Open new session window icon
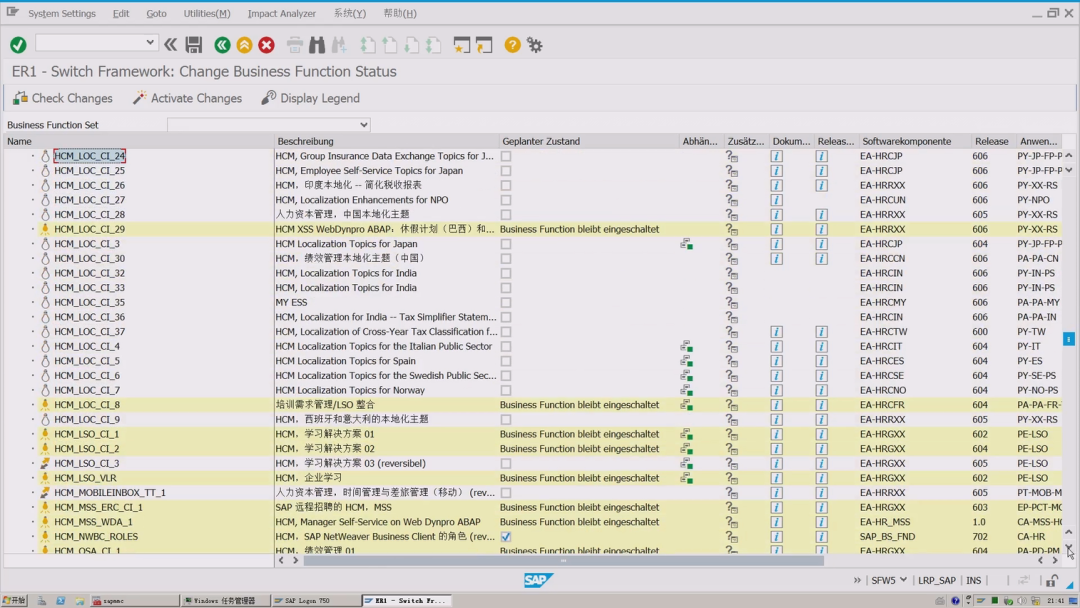 [461, 45]
